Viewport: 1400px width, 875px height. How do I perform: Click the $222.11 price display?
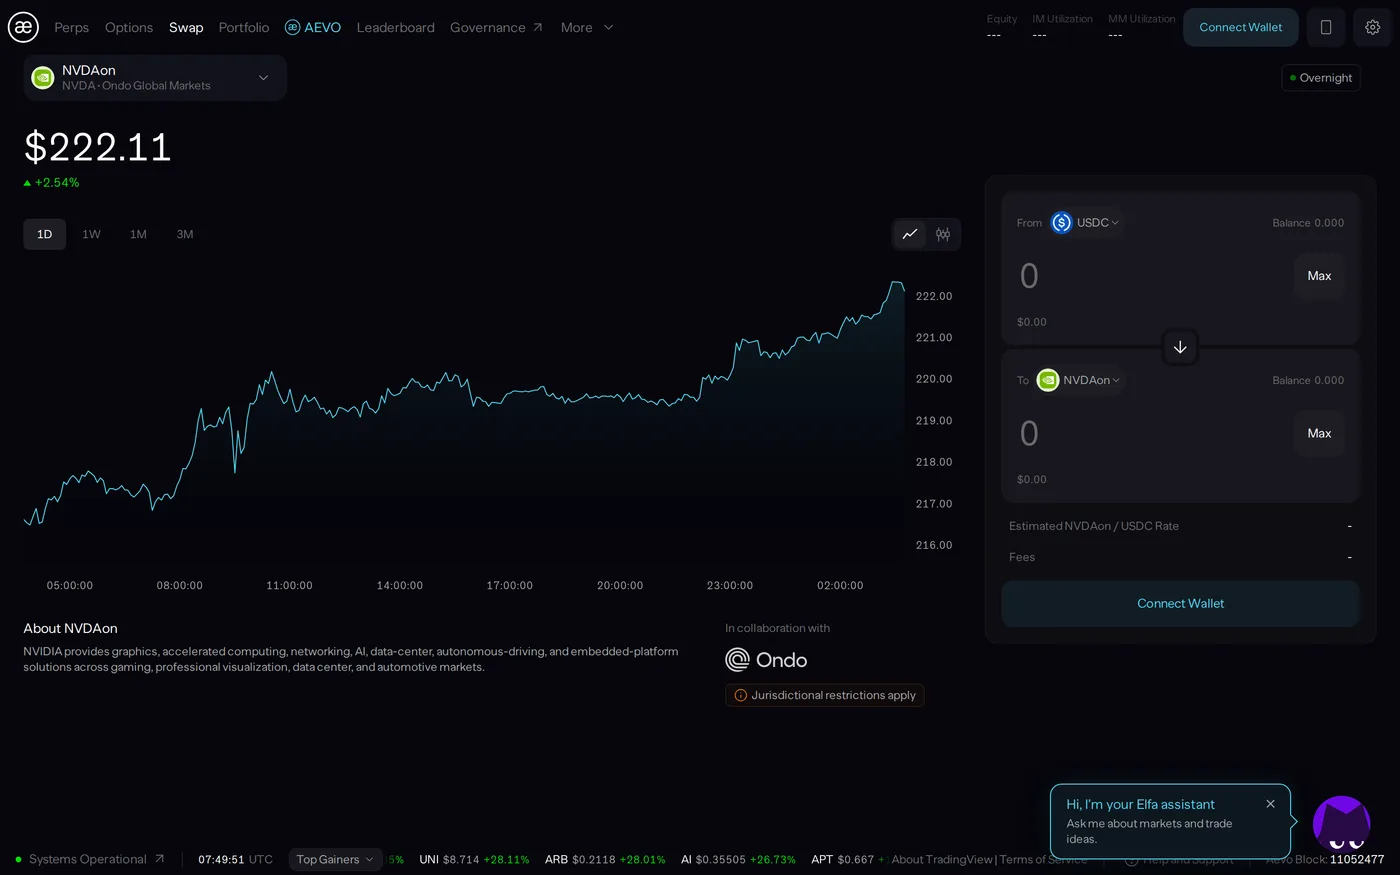98,147
